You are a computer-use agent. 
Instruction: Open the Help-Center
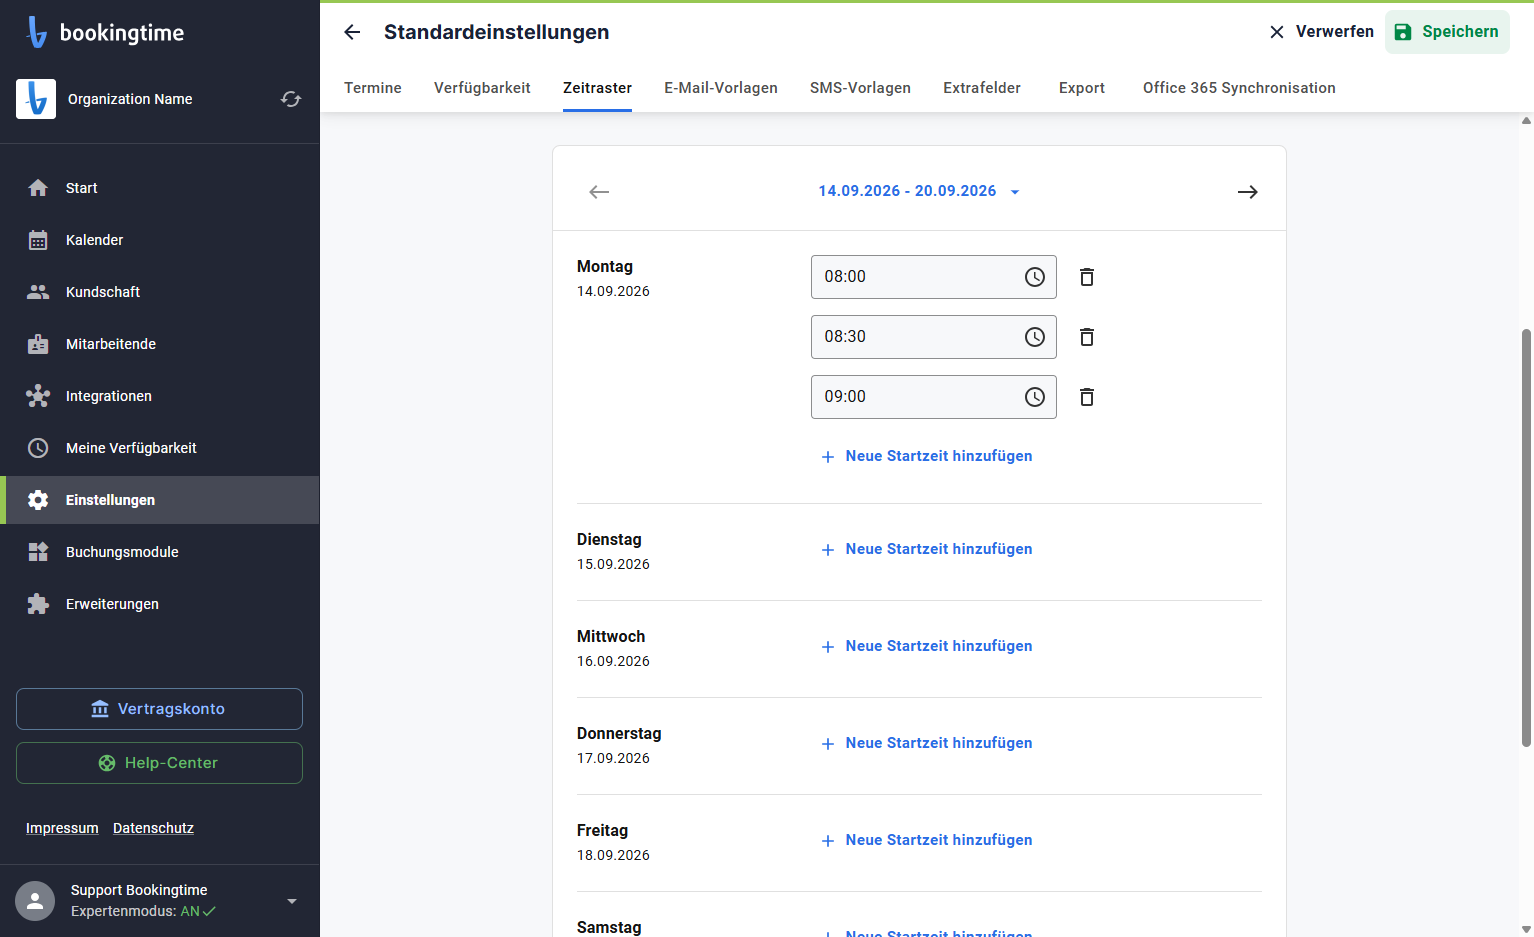pyautogui.click(x=159, y=763)
